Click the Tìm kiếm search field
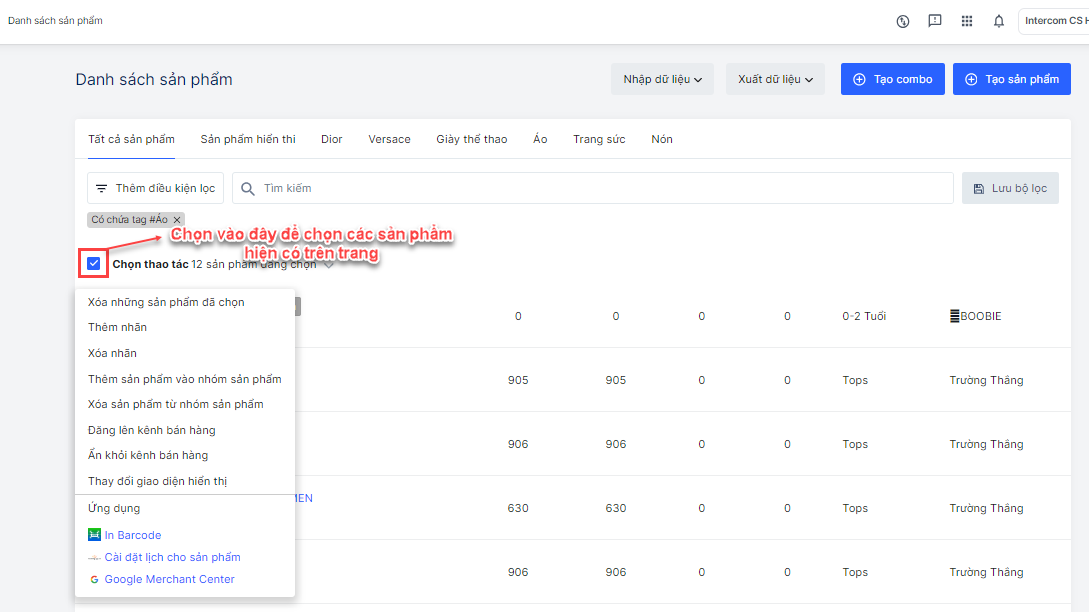This screenshot has height=612, width=1089. click(600, 188)
